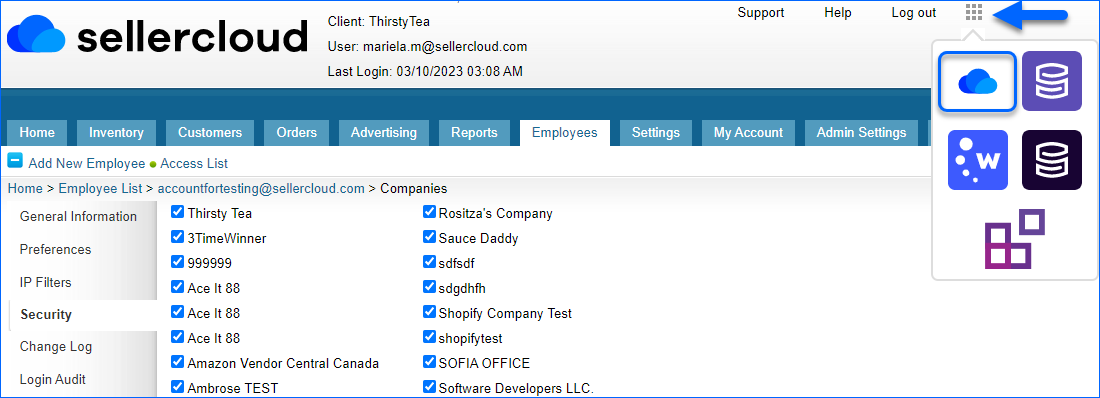The width and height of the screenshot is (1100, 398).
Task: Open the dark database stack app
Action: pyautogui.click(x=1052, y=160)
